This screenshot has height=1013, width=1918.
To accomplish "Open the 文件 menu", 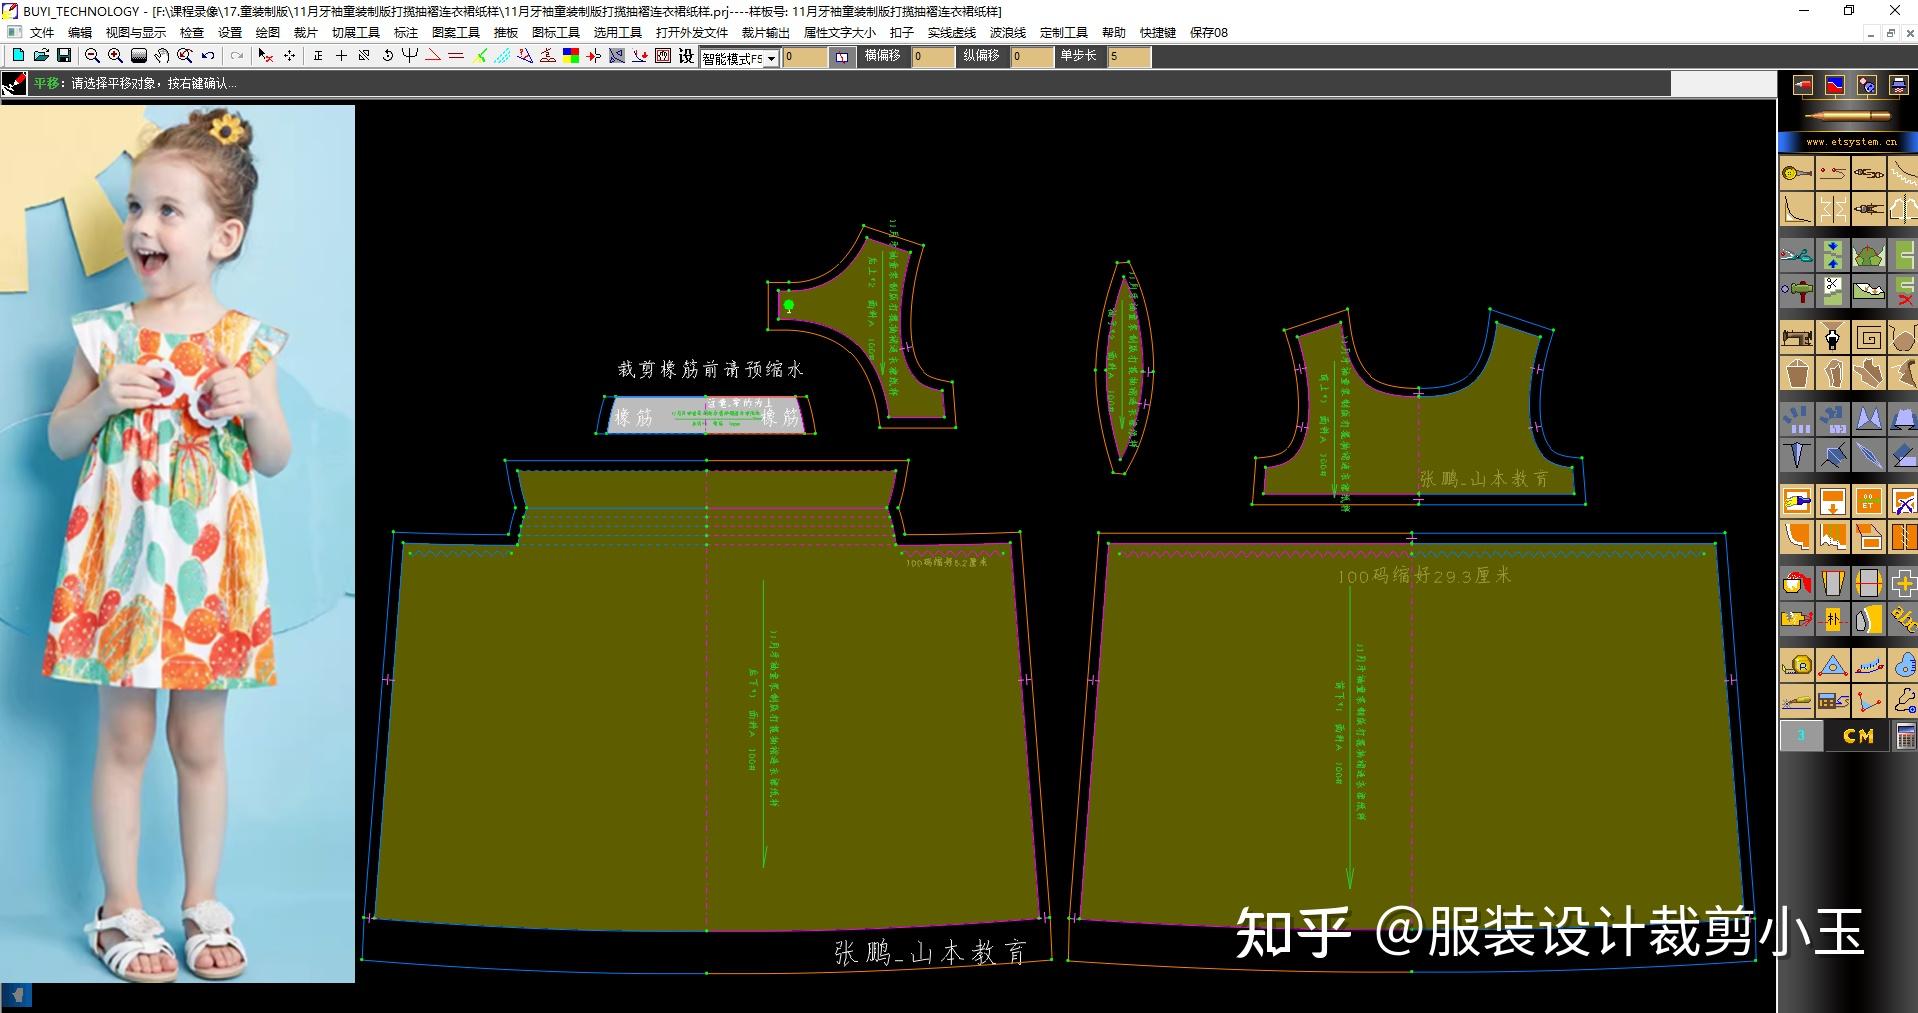I will tap(43, 33).
